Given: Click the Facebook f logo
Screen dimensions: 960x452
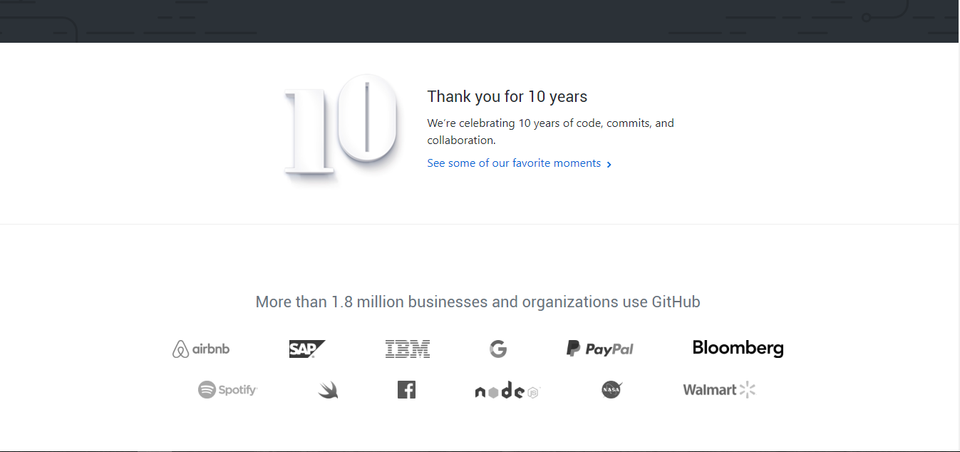Looking at the screenshot, I should [x=406, y=390].
